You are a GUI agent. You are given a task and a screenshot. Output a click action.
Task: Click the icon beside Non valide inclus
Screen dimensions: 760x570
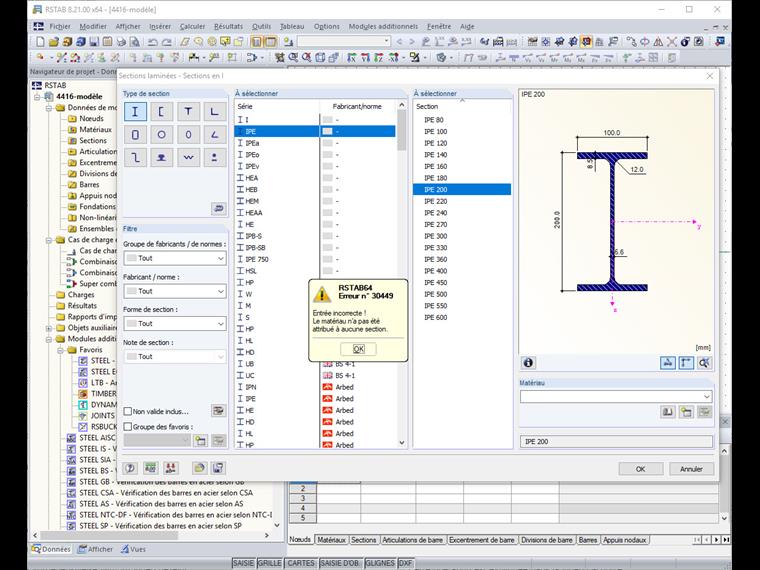click(219, 411)
